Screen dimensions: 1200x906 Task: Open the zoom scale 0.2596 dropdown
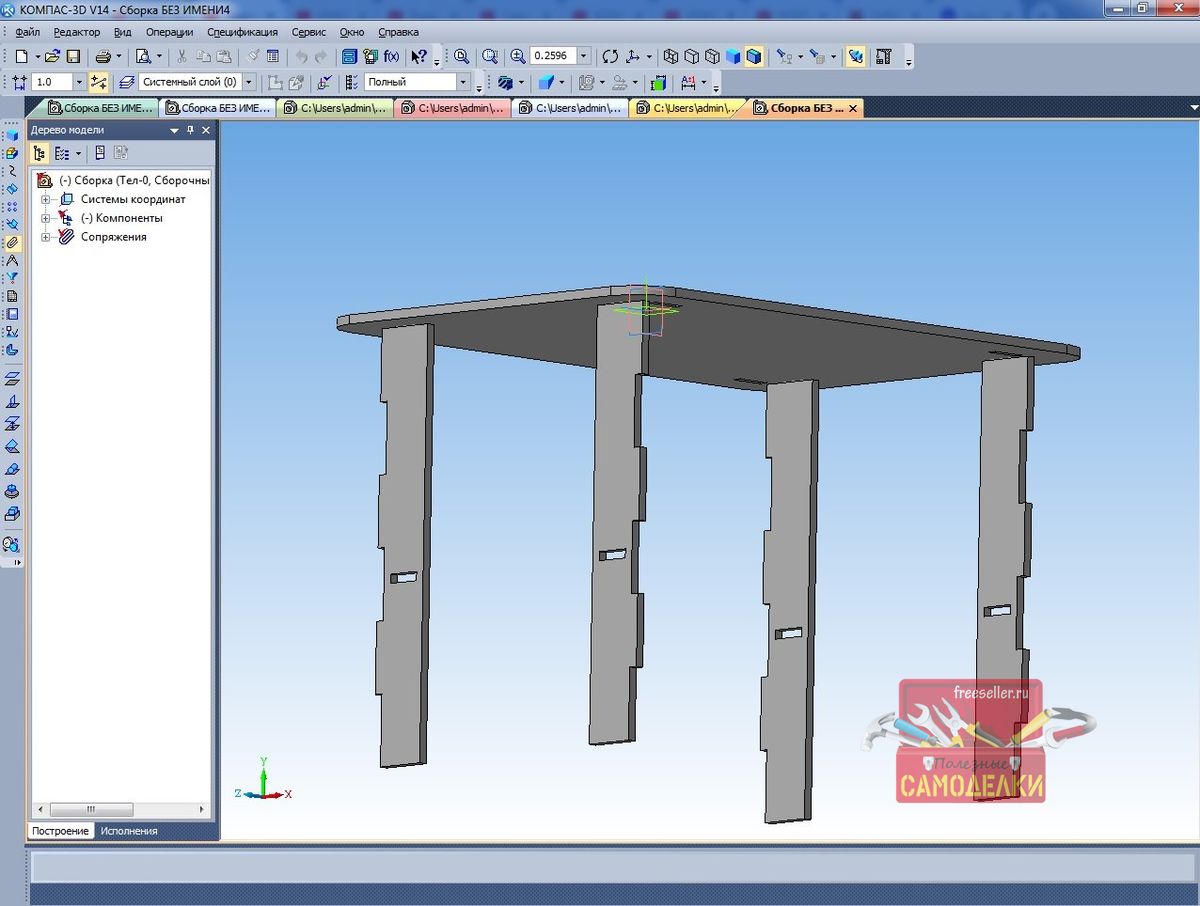(x=584, y=57)
